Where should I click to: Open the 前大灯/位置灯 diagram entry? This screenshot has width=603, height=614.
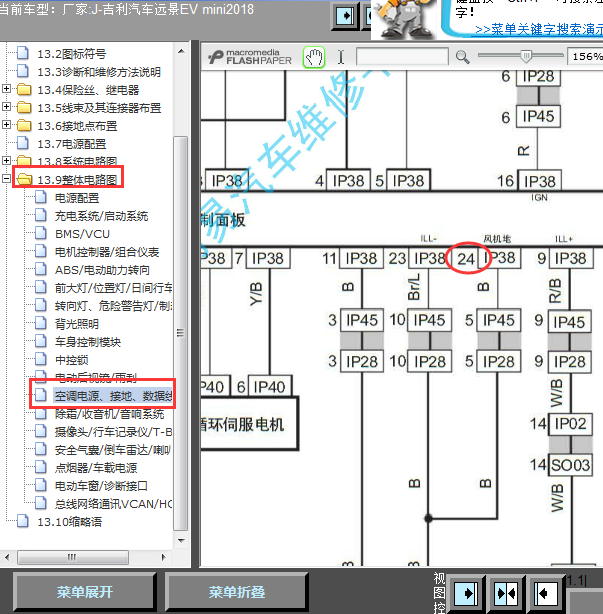point(113,288)
